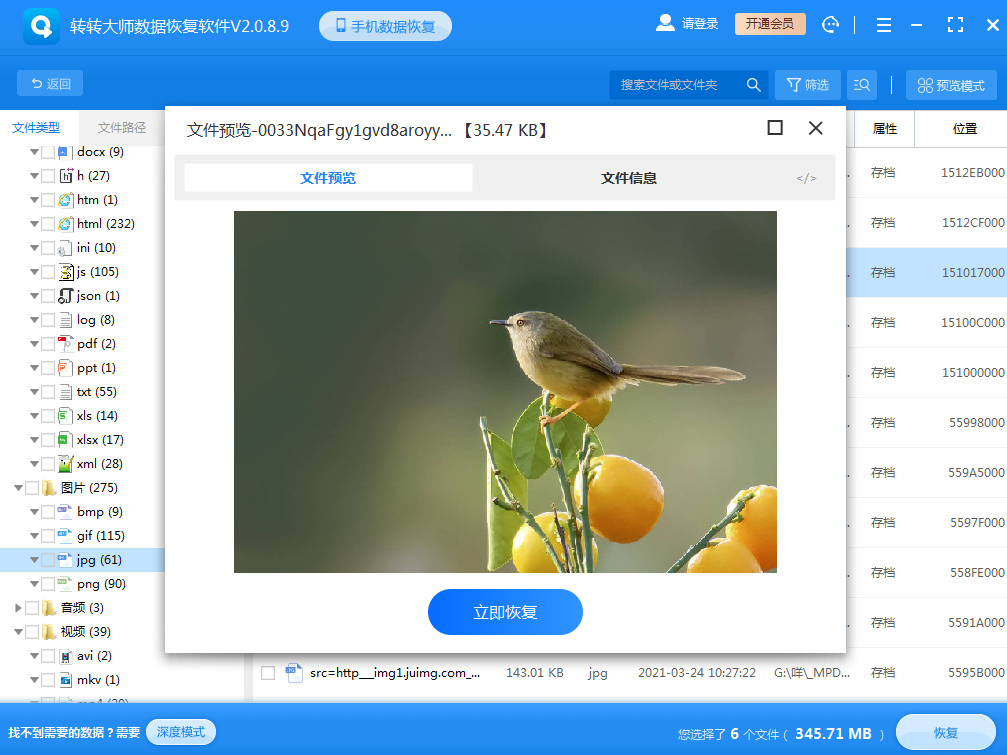The image size is (1007, 755).
Task: Click the search magnifier in the search bar
Action: 753,85
